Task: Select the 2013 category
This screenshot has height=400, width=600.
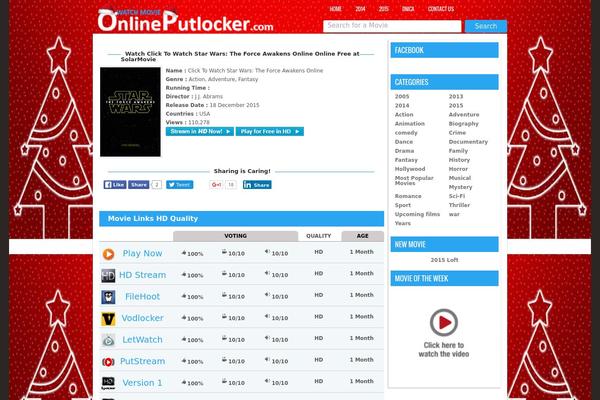Action: click(456, 96)
